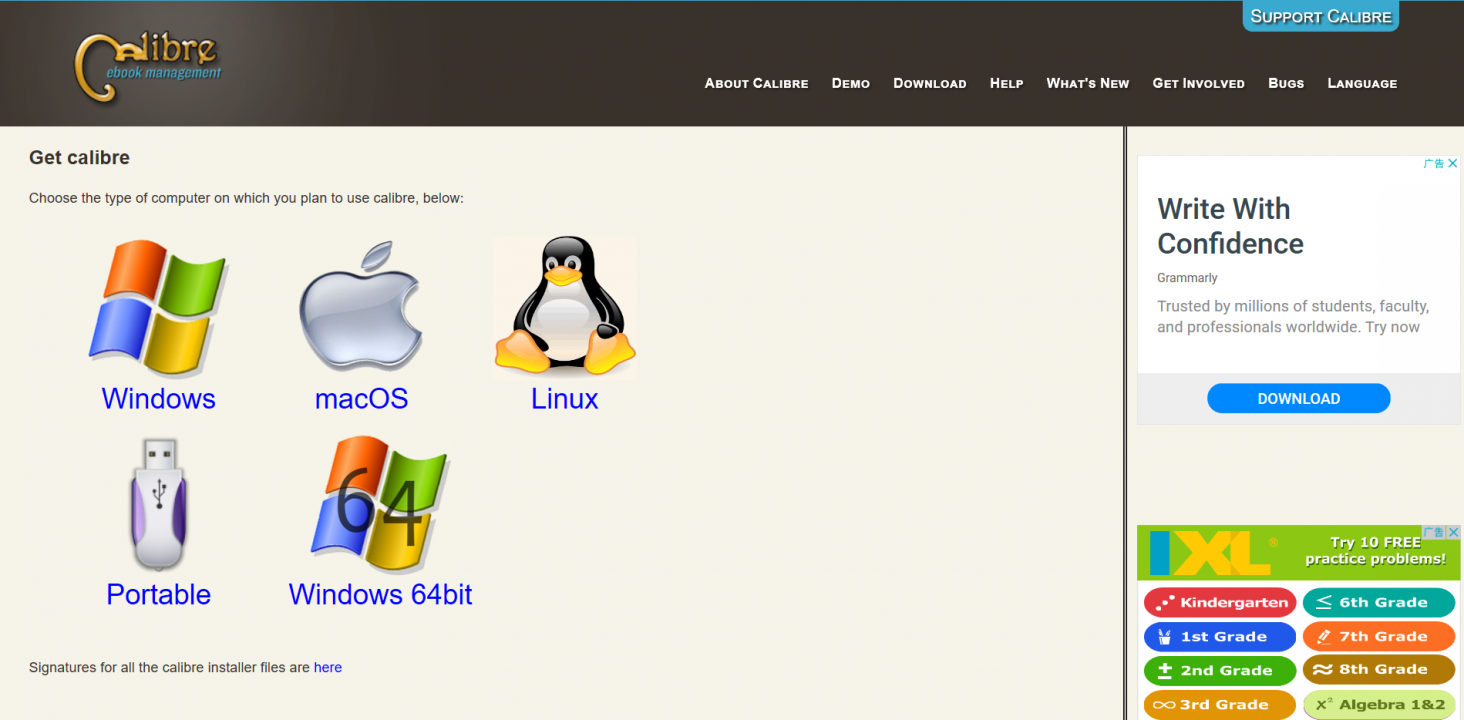
Task: Click the calibre logo in the header
Action: [149, 67]
